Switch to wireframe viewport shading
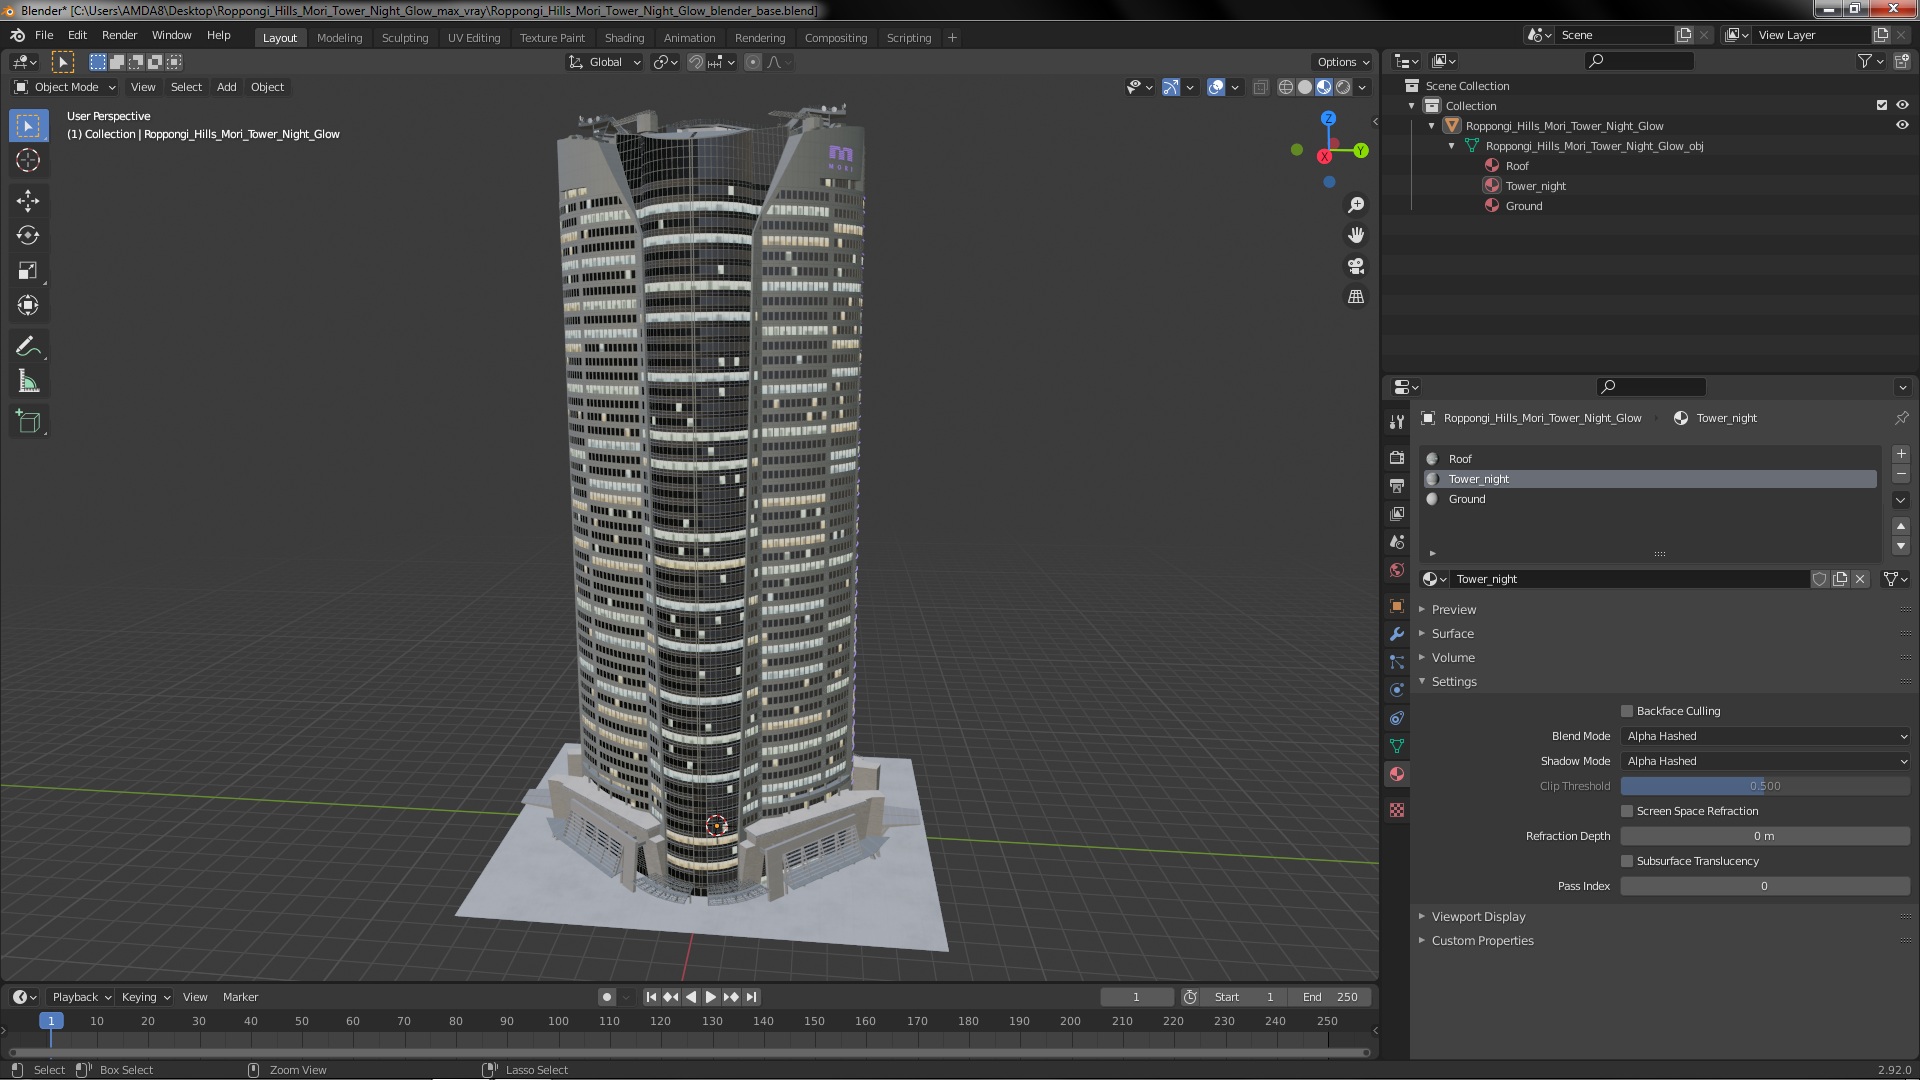This screenshot has width=1920, height=1080. coord(1286,87)
